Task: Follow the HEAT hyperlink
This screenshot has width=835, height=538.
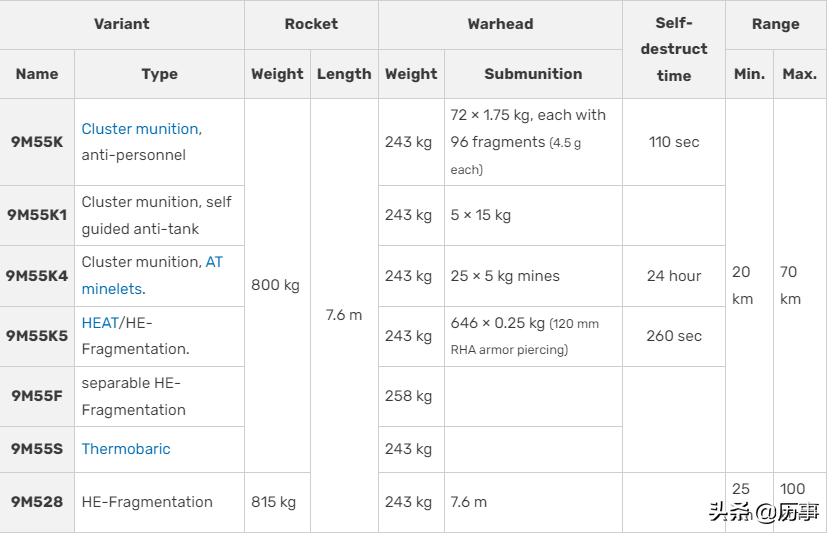Action: (x=100, y=323)
